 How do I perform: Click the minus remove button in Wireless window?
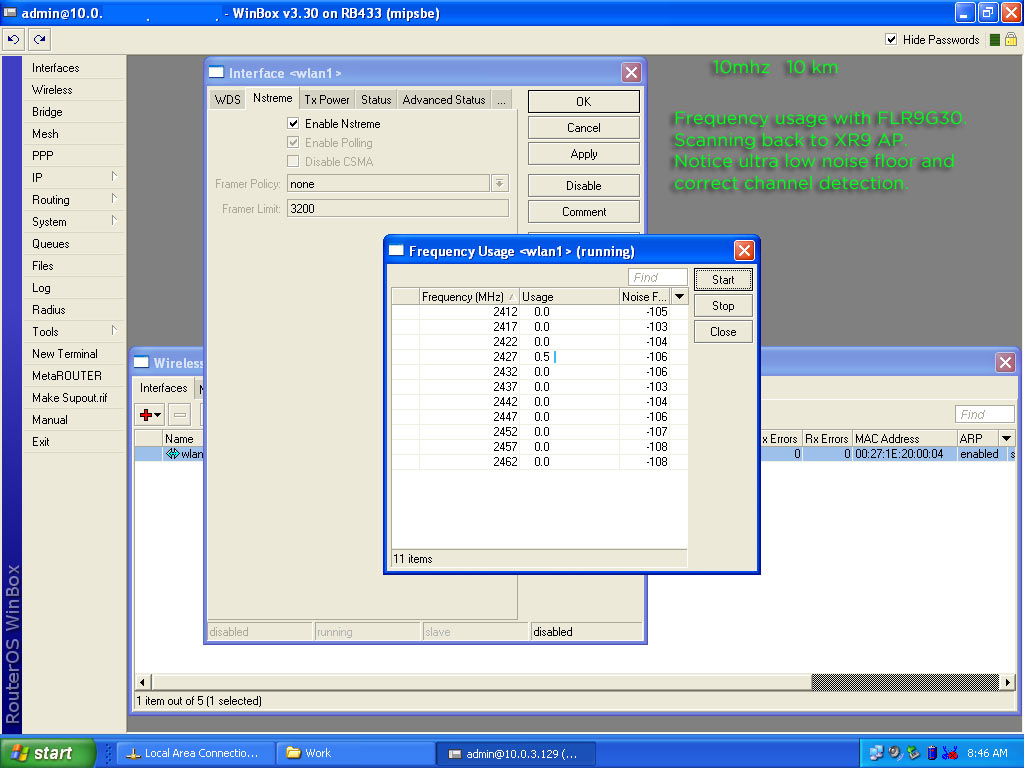click(x=180, y=415)
